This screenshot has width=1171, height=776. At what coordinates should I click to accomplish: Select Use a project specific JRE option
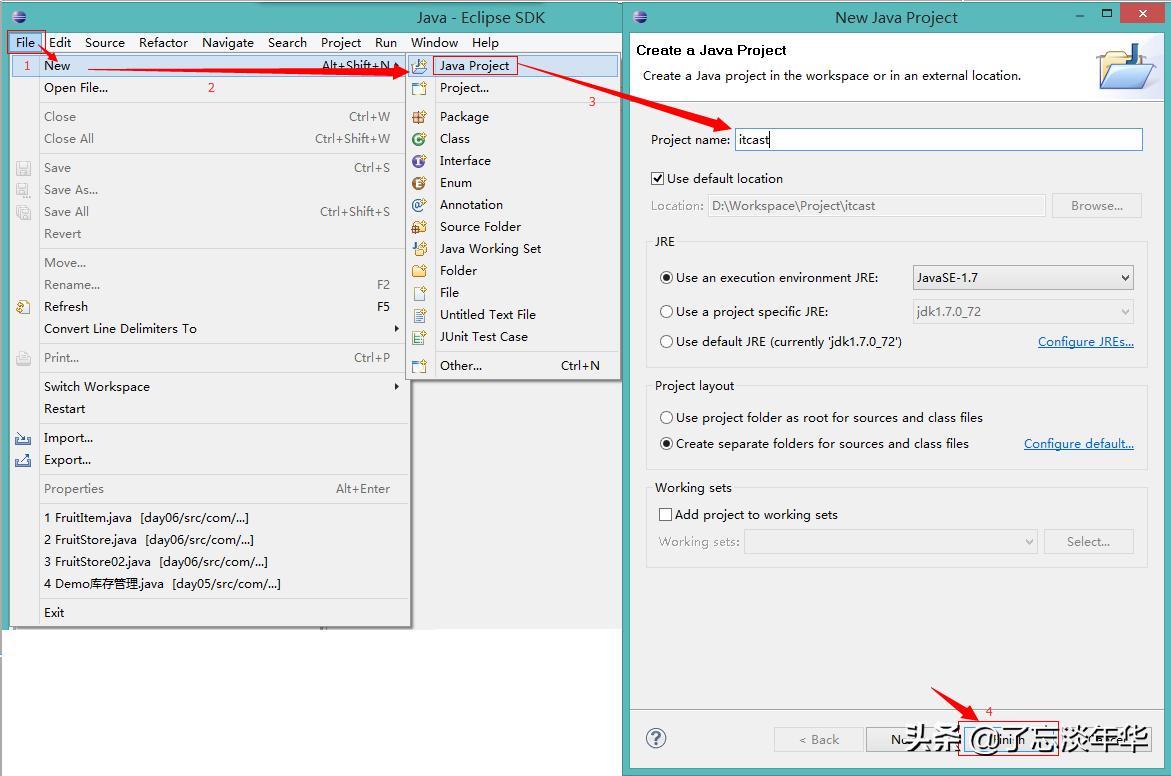(x=666, y=311)
